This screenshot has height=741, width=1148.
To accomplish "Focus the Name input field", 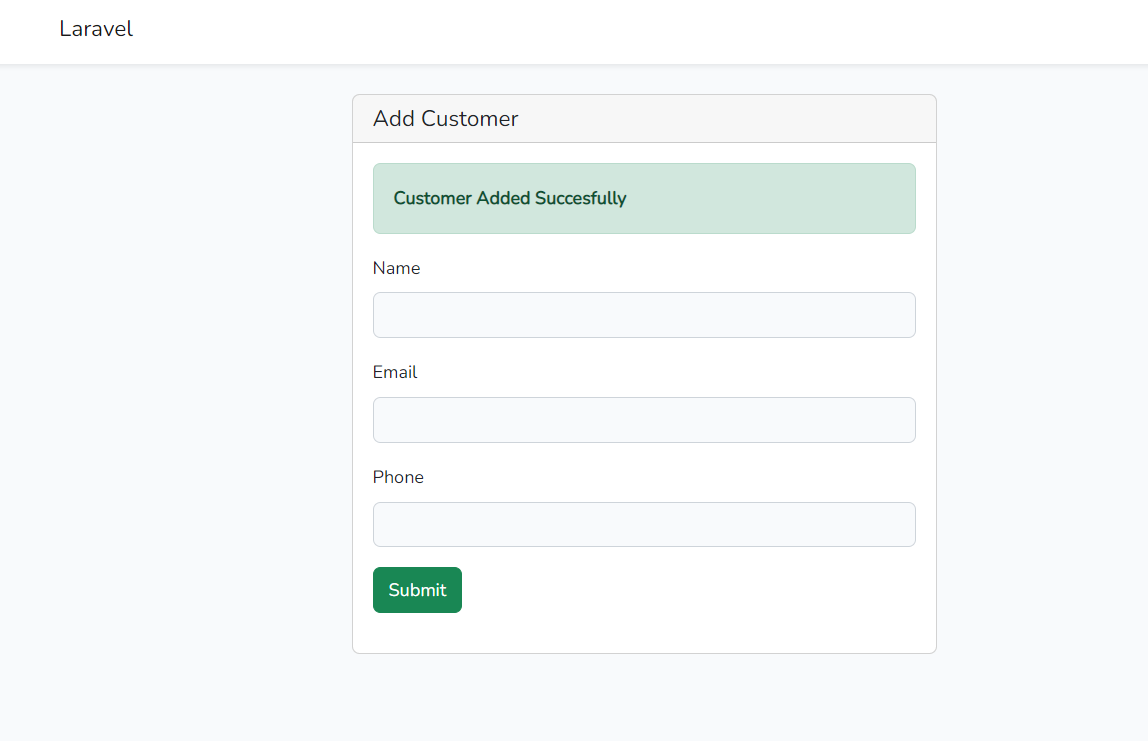I will pos(644,315).
